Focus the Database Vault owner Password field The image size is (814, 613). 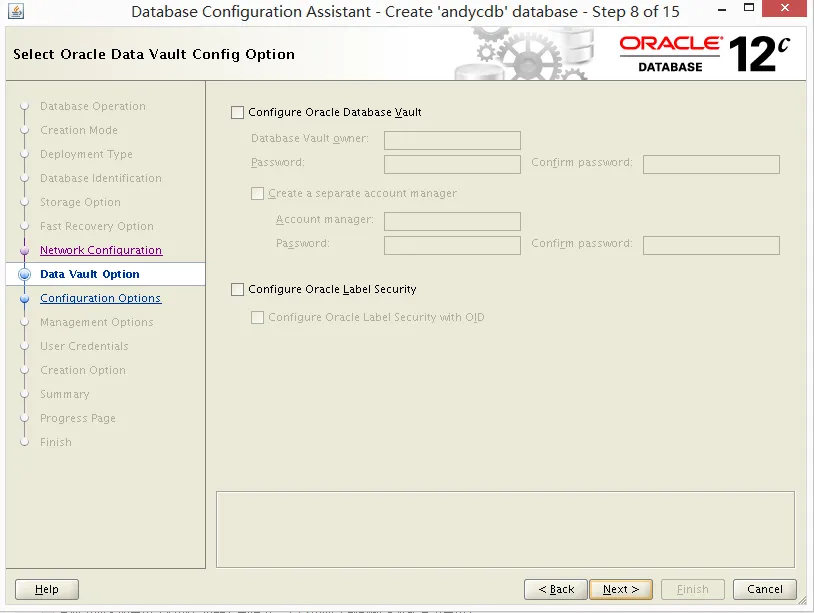(452, 164)
